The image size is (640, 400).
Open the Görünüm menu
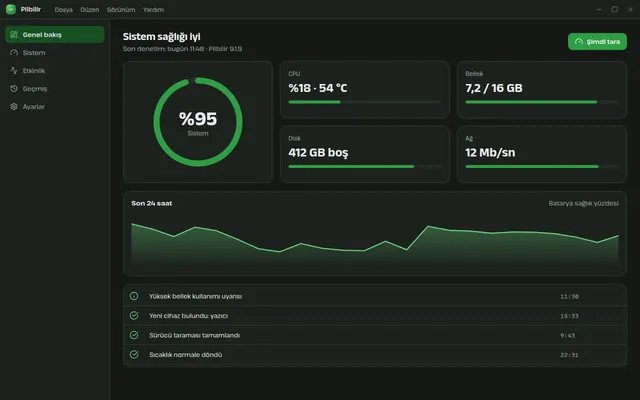[x=121, y=9]
